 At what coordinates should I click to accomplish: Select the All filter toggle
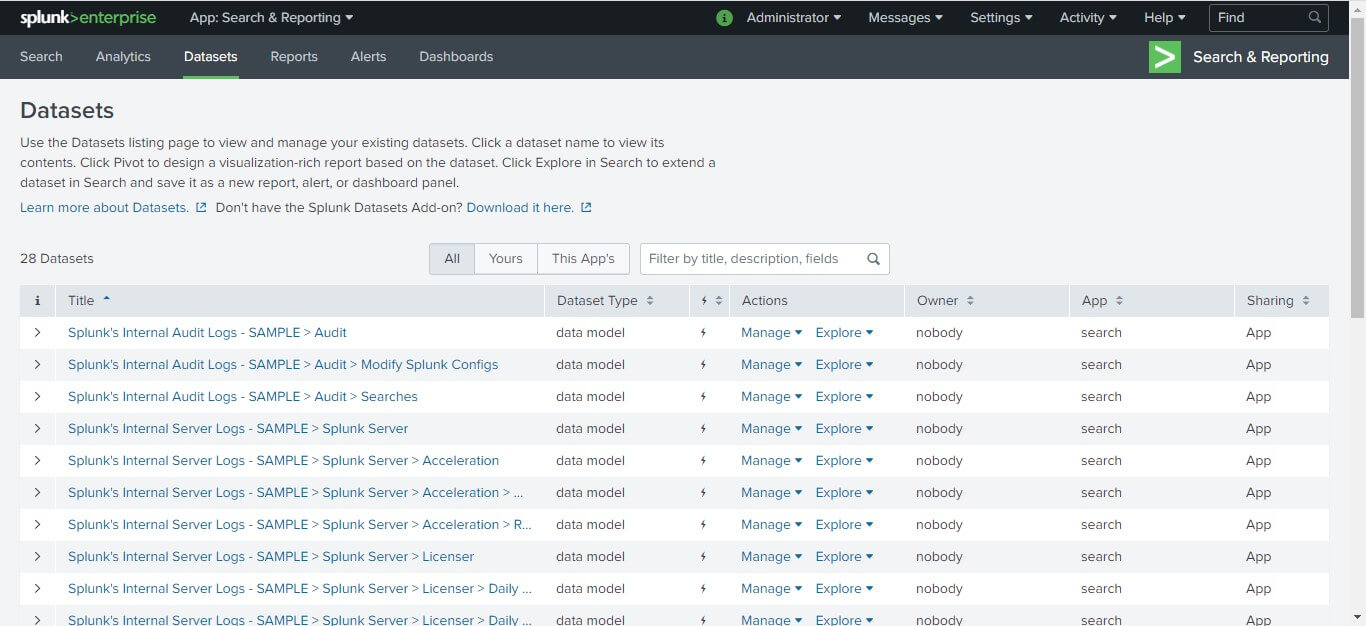tap(452, 259)
